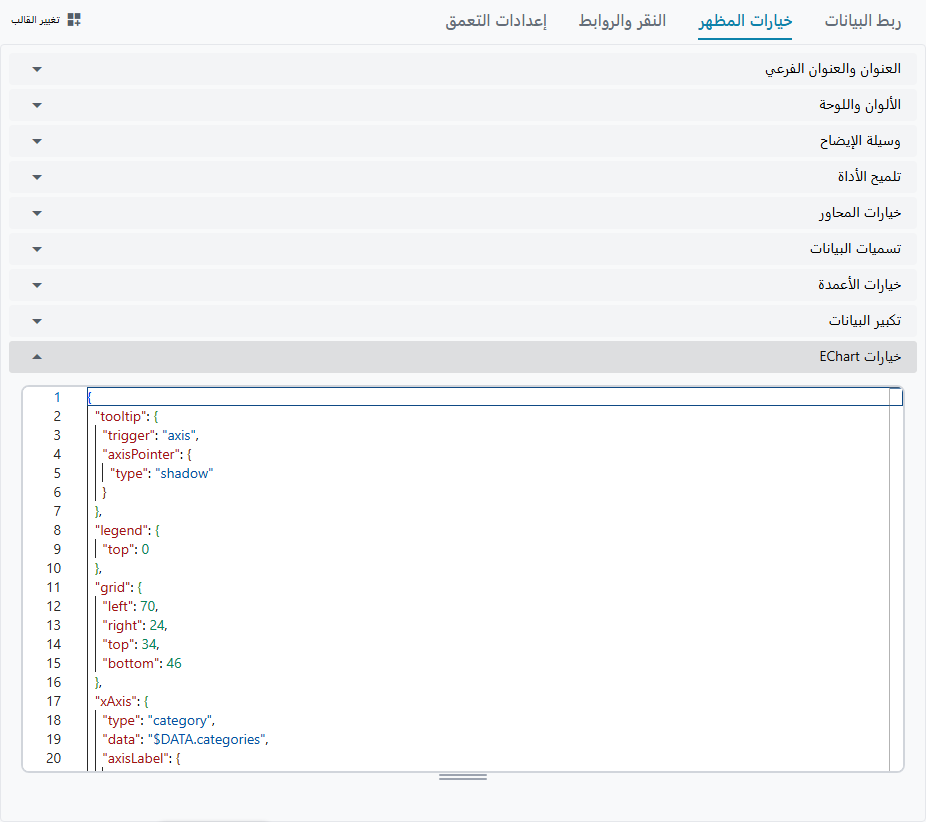
Task: Expand the خيارات المحاور section arrow
Action: pos(37,213)
